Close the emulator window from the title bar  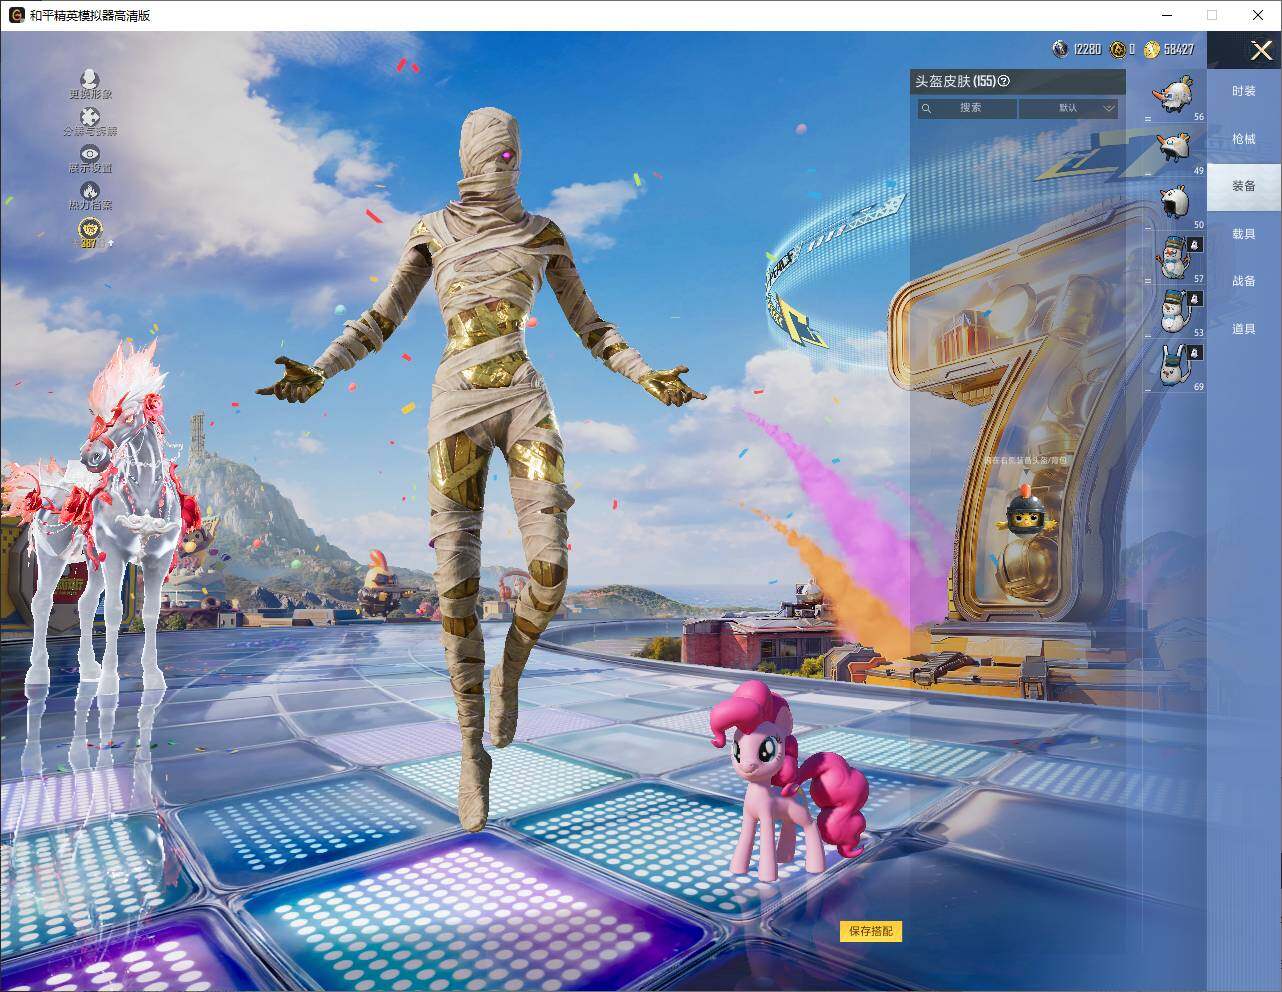coord(1258,15)
